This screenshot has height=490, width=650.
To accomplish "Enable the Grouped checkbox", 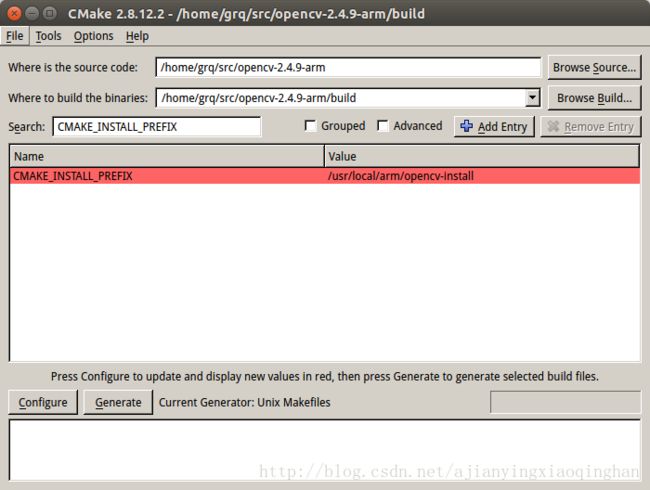I will 310,126.
